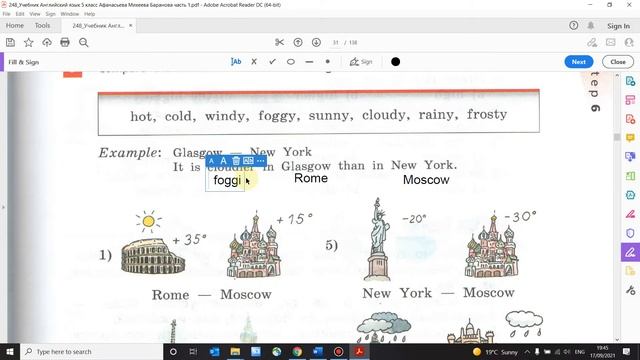
Task: Click inside the 'foggi' text field
Action: tap(225, 180)
